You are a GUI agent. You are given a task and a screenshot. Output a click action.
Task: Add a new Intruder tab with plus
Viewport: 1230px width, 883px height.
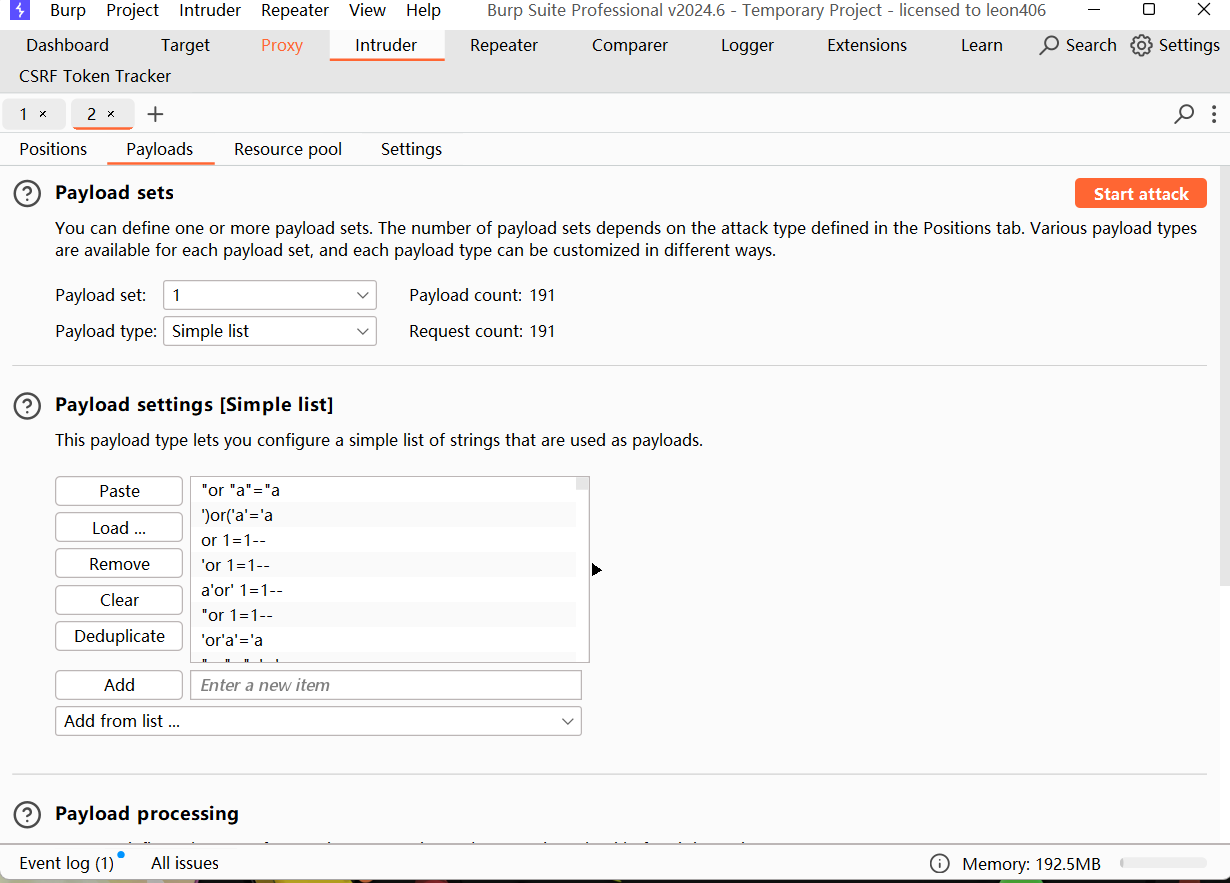click(x=155, y=114)
